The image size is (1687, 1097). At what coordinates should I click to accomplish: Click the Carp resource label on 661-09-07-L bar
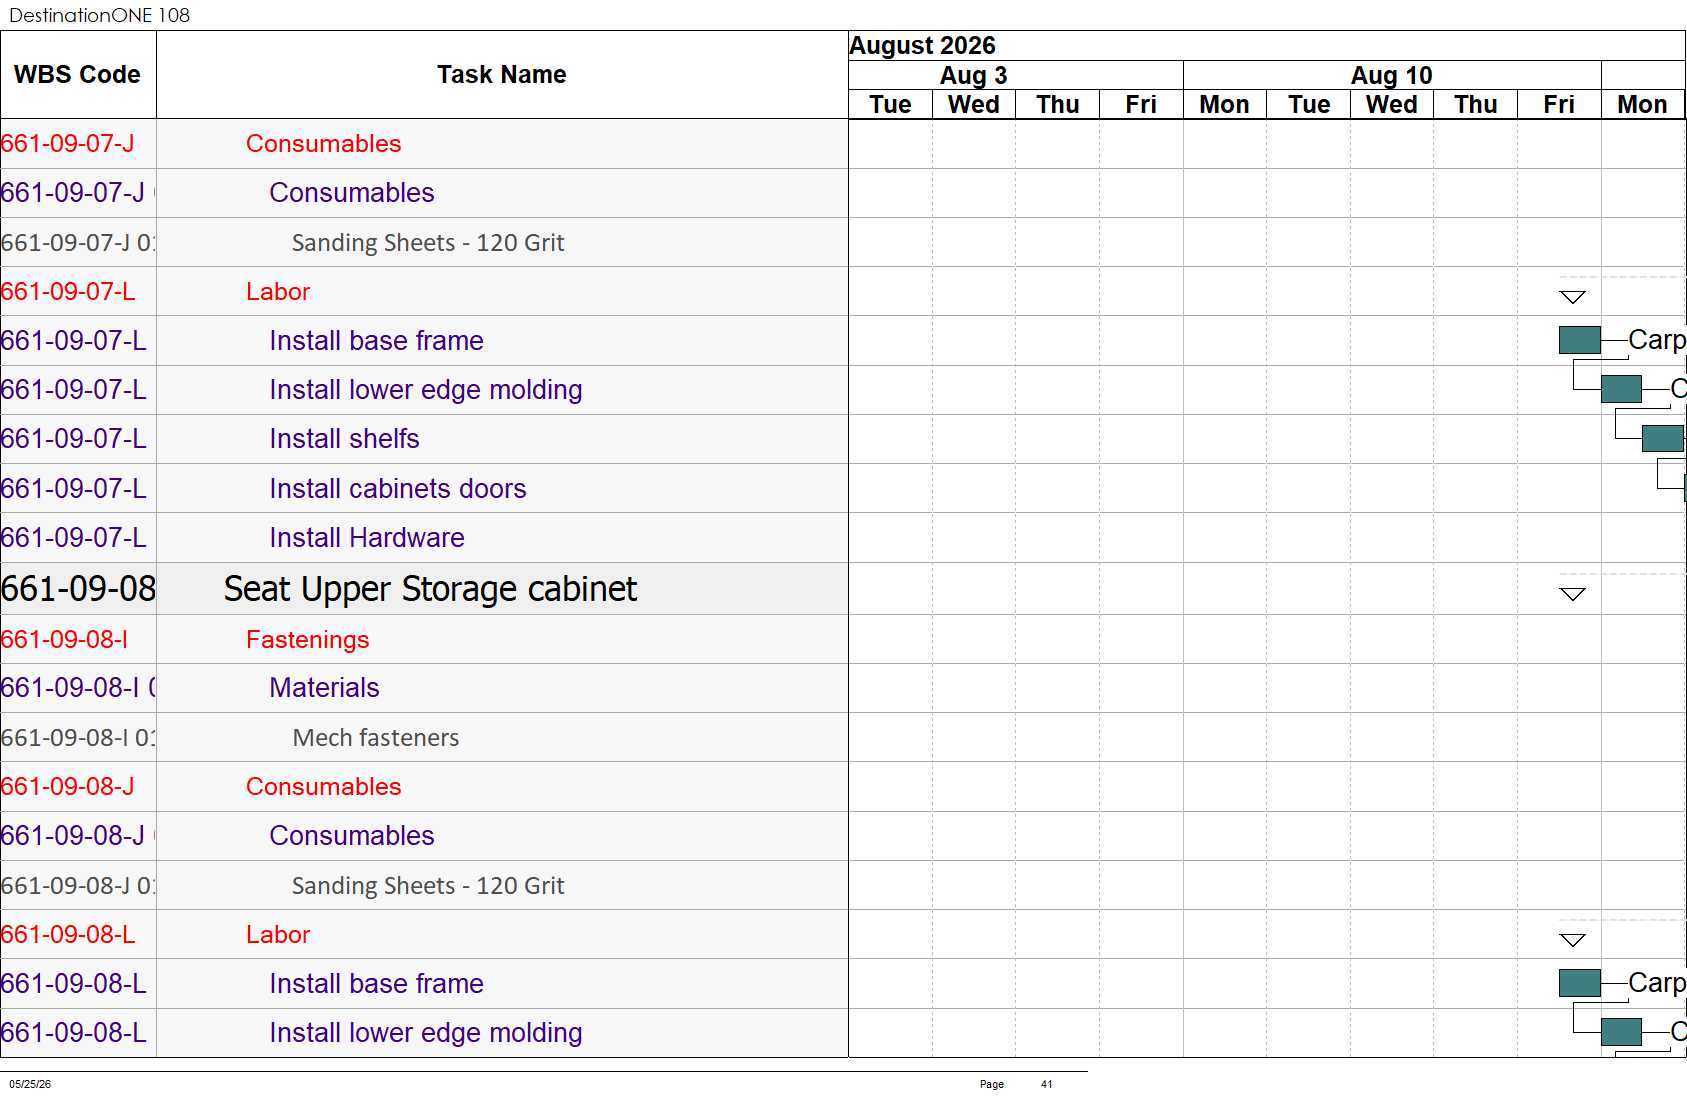[1657, 340]
